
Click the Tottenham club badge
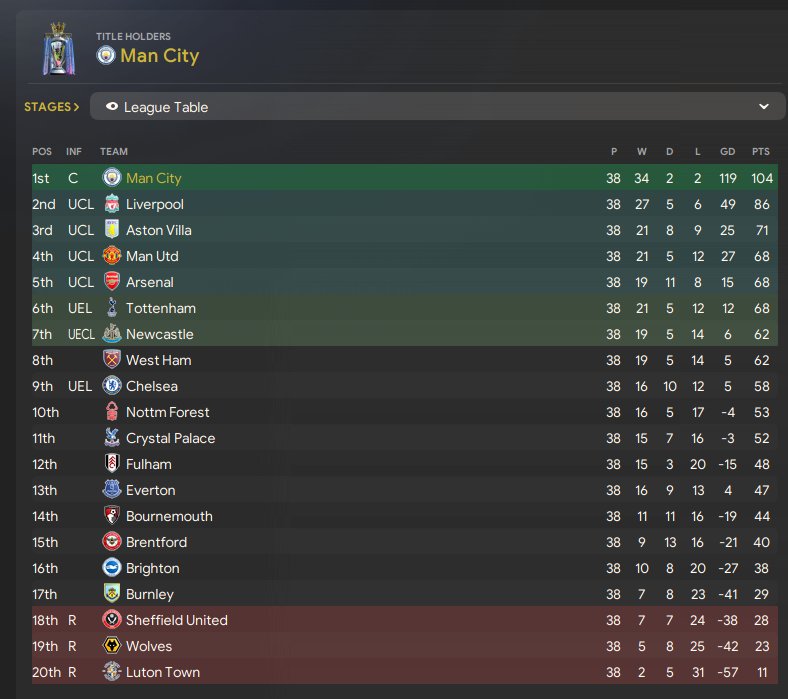(x=112, y=308)
